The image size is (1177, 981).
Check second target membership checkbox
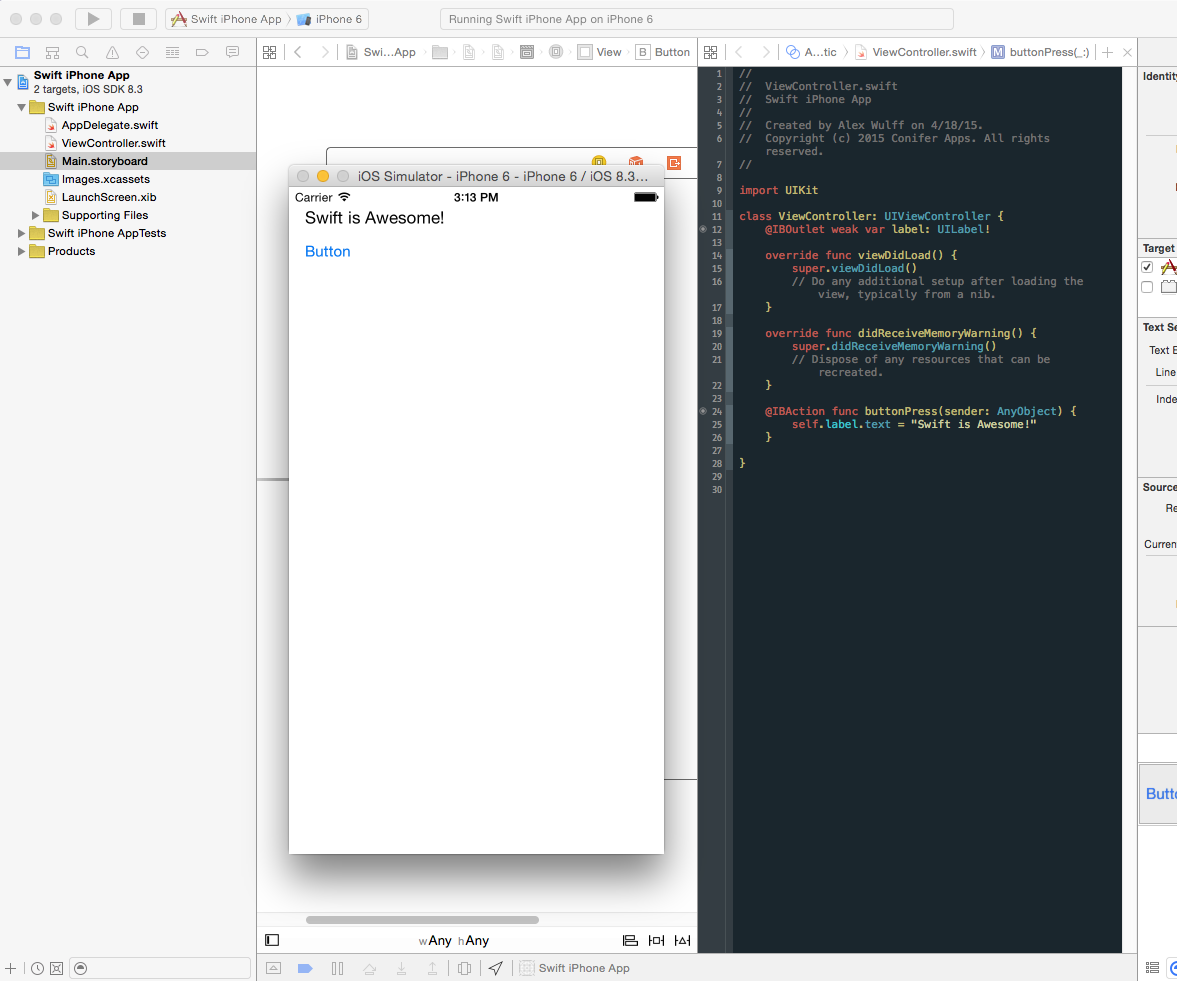(1147, 287)
